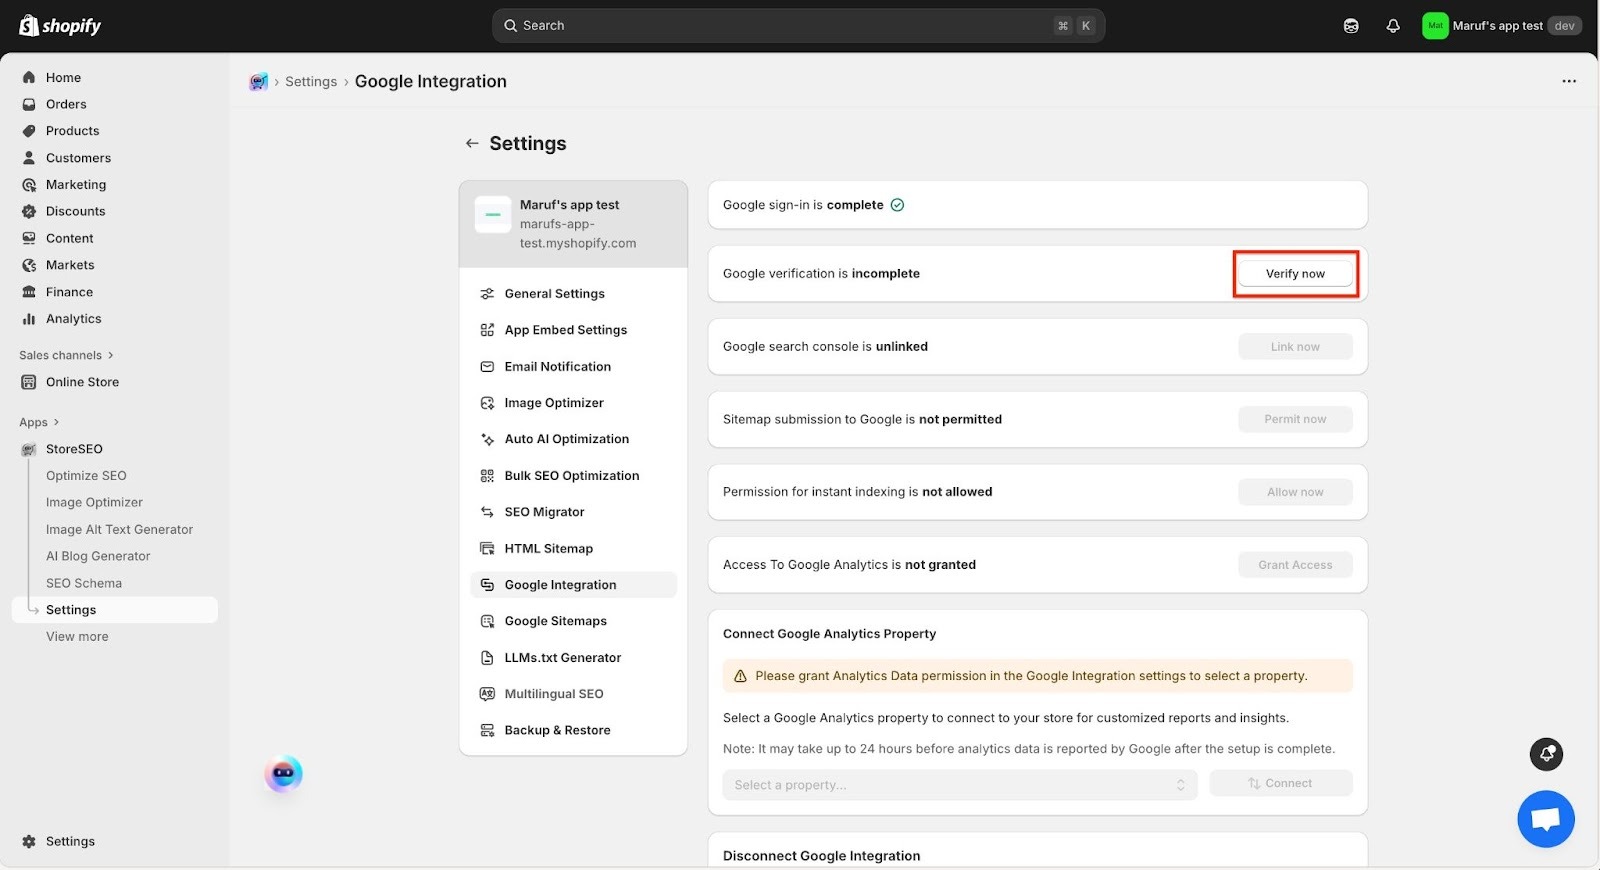Click the Allow now button
The image size is (1600, 870).
1295,492
